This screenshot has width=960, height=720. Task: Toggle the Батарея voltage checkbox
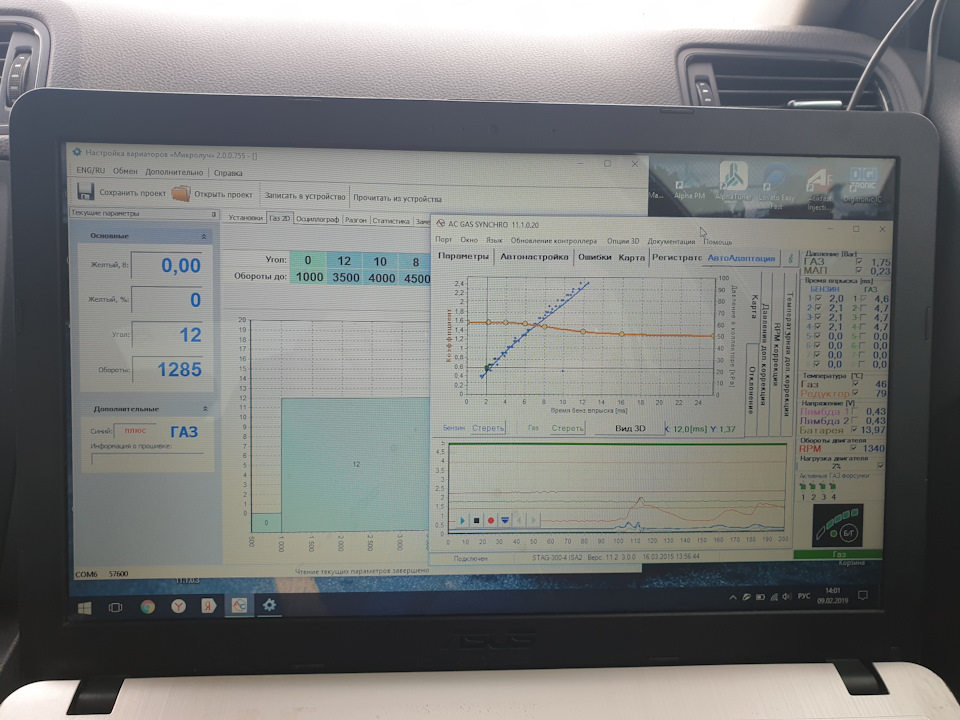pos(855,430)
